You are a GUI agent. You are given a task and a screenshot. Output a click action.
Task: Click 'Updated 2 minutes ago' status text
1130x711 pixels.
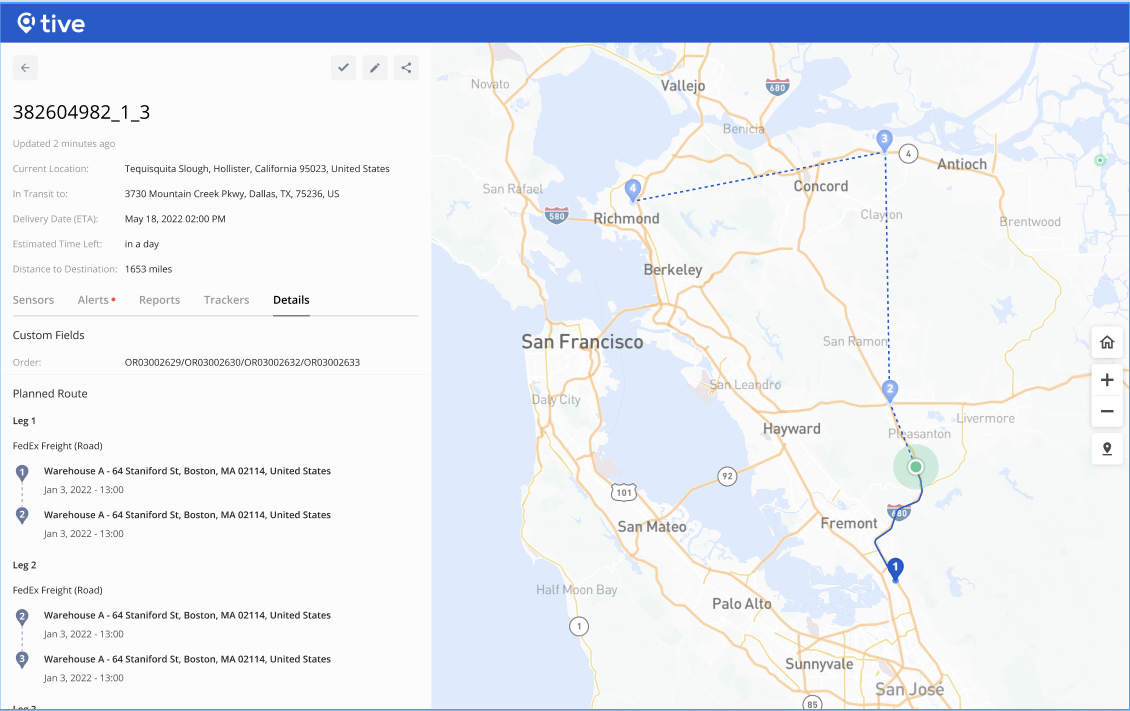click(63, 143)
